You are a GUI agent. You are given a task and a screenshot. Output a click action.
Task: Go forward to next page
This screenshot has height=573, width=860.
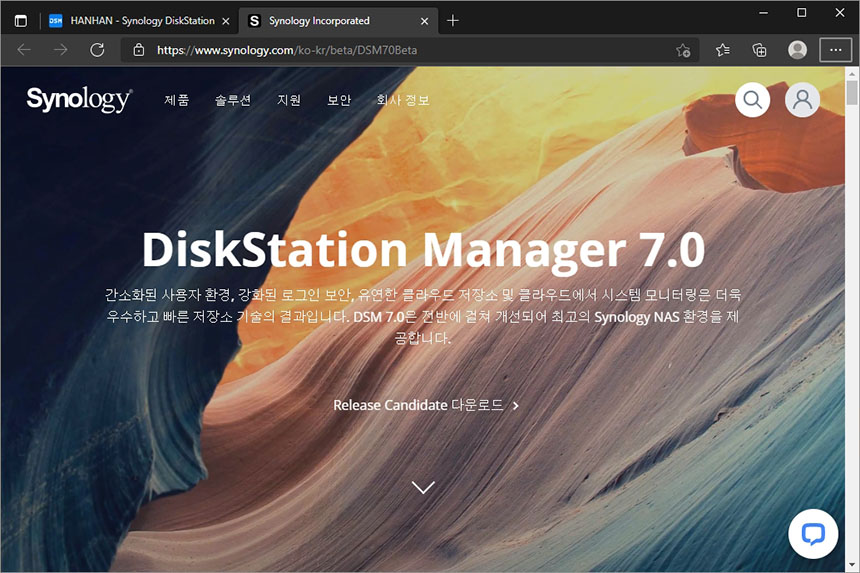tap(60, 50)
